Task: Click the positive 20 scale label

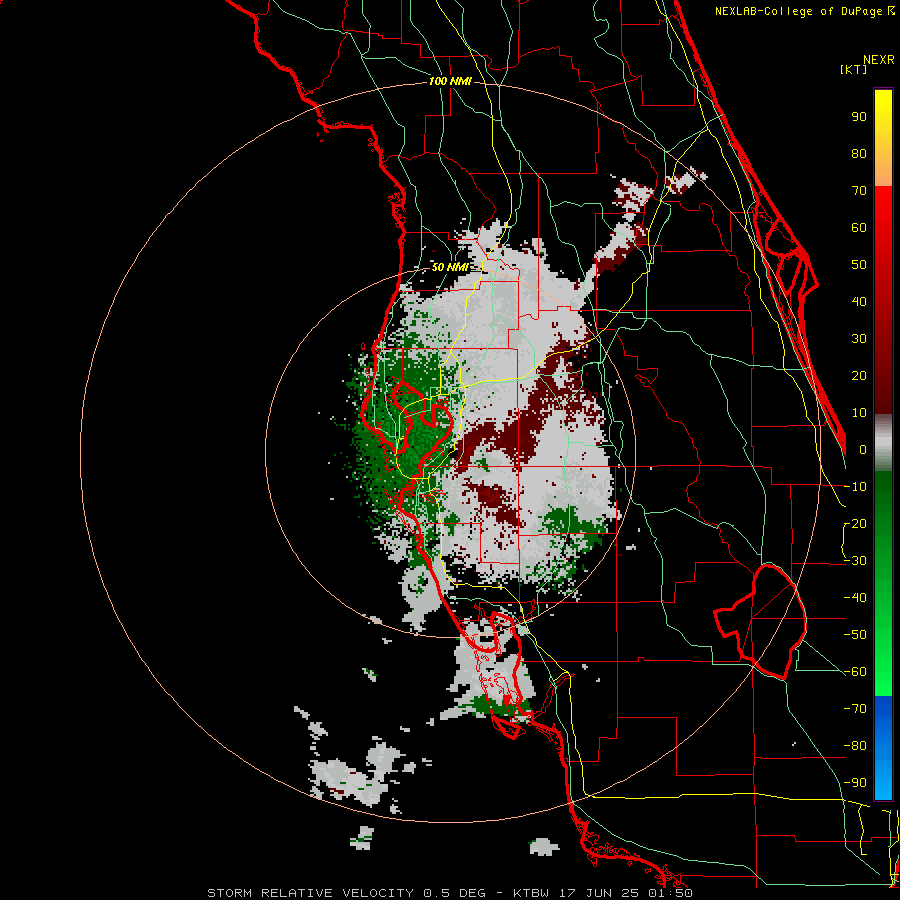Action: point(859,376)
